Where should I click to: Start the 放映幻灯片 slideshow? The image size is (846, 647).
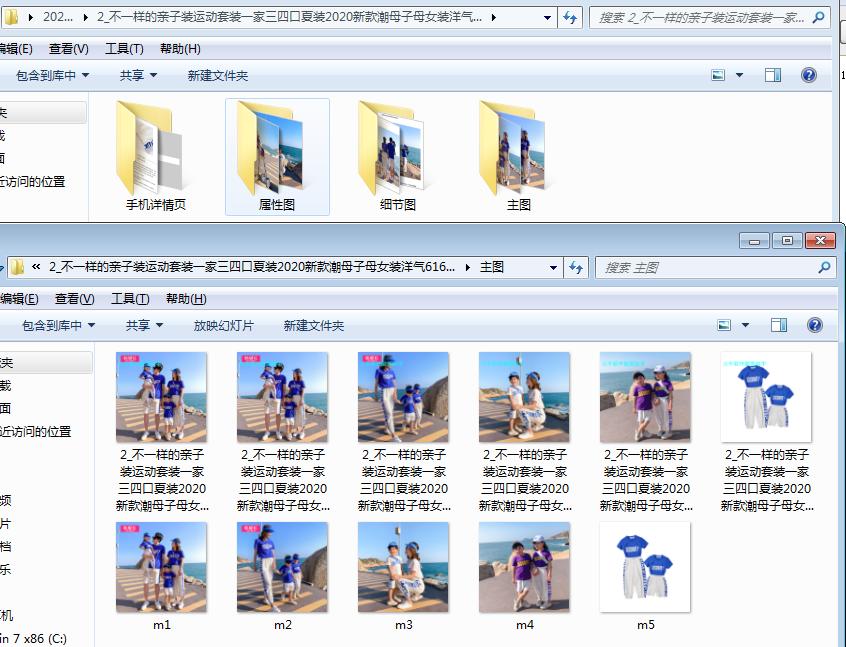pos(224,324)
